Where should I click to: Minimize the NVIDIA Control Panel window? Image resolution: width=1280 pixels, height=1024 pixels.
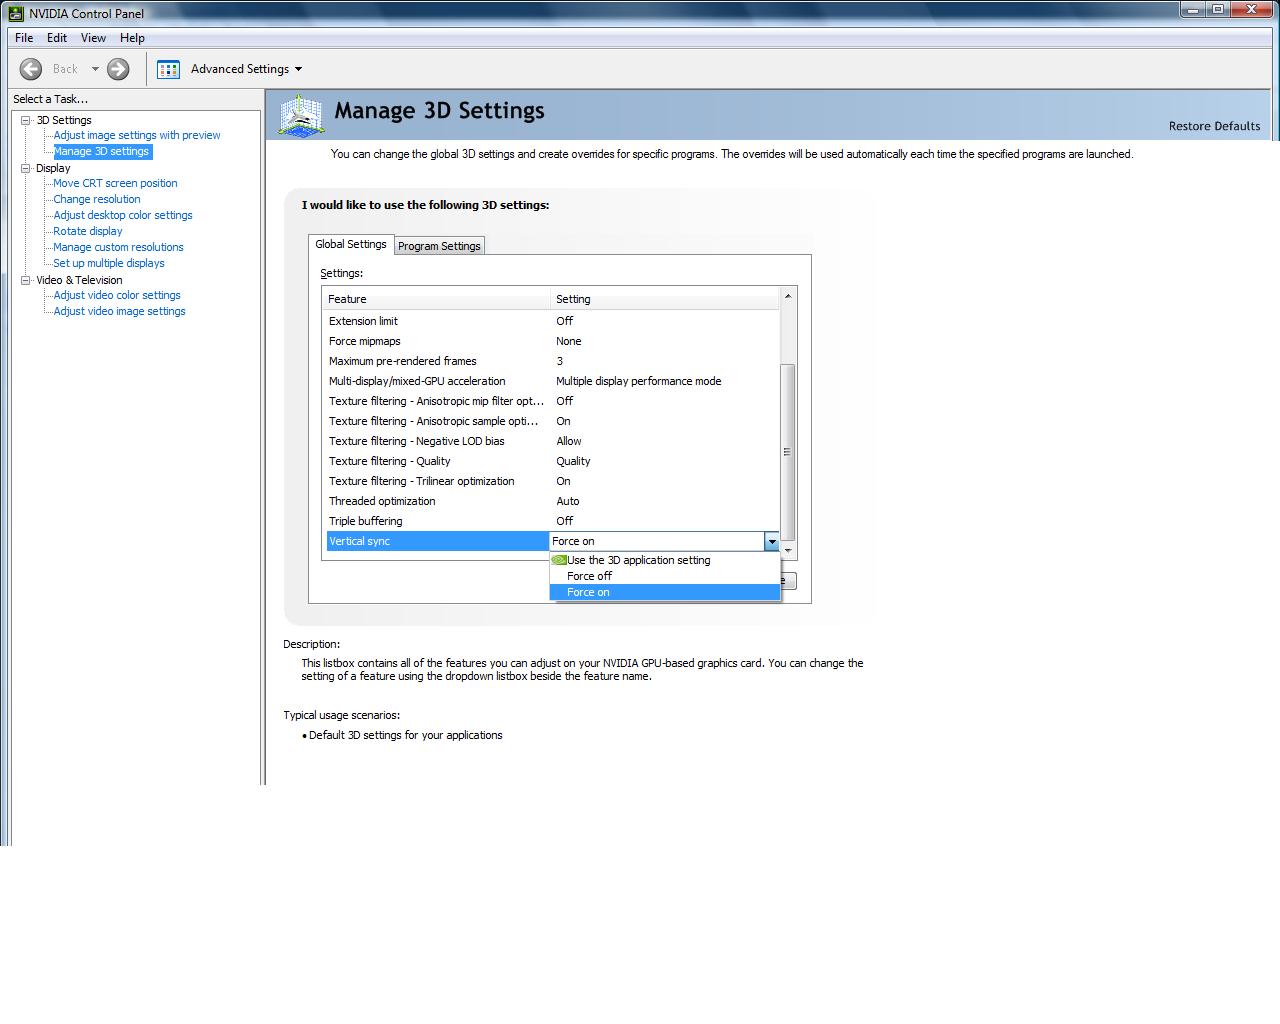(x=1193, y=10)
